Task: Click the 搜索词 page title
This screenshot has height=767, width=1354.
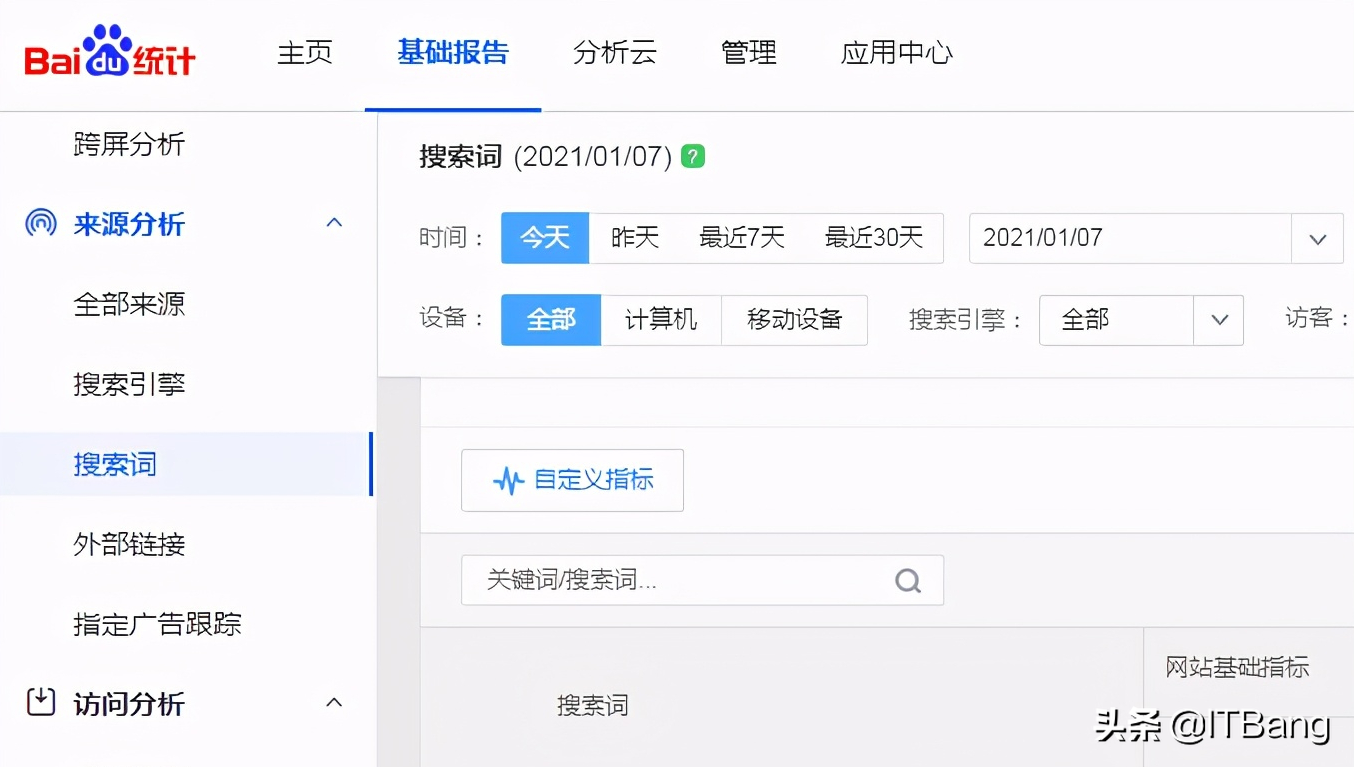Action: pos(460,157)
